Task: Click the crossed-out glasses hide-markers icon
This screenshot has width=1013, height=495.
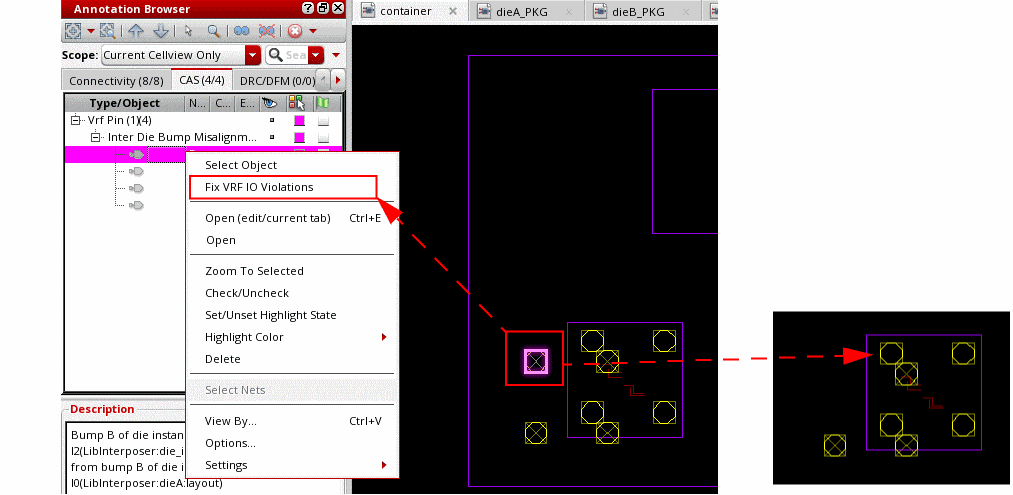Action: point(266,30)
